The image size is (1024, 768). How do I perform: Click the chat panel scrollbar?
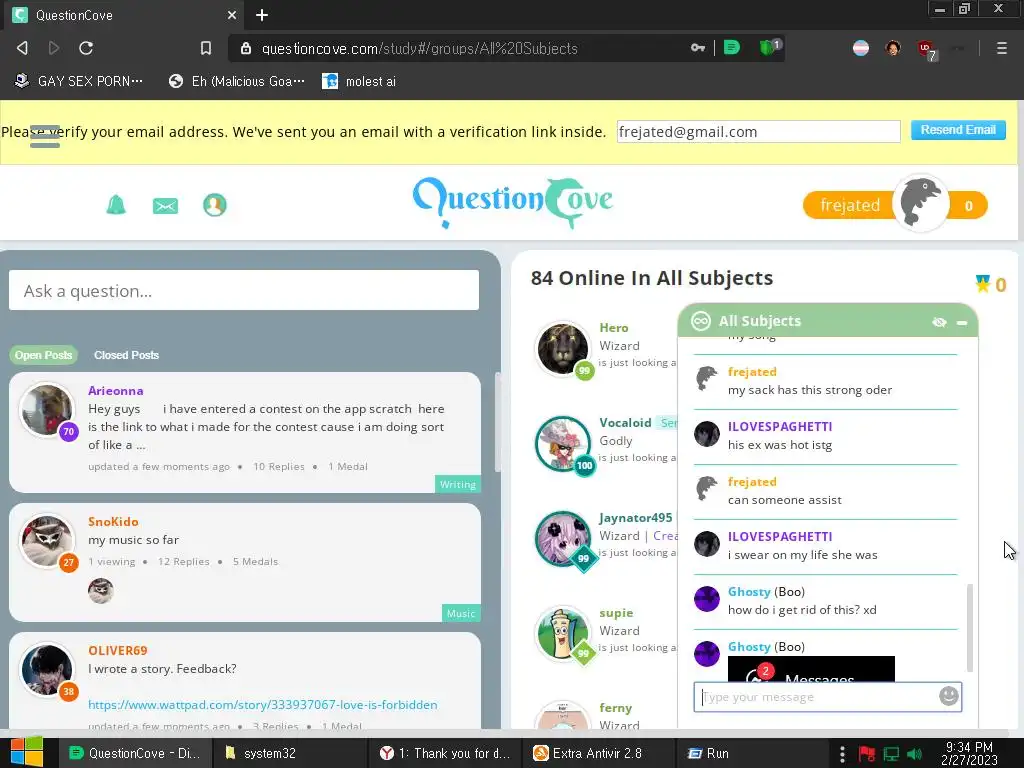970,627
